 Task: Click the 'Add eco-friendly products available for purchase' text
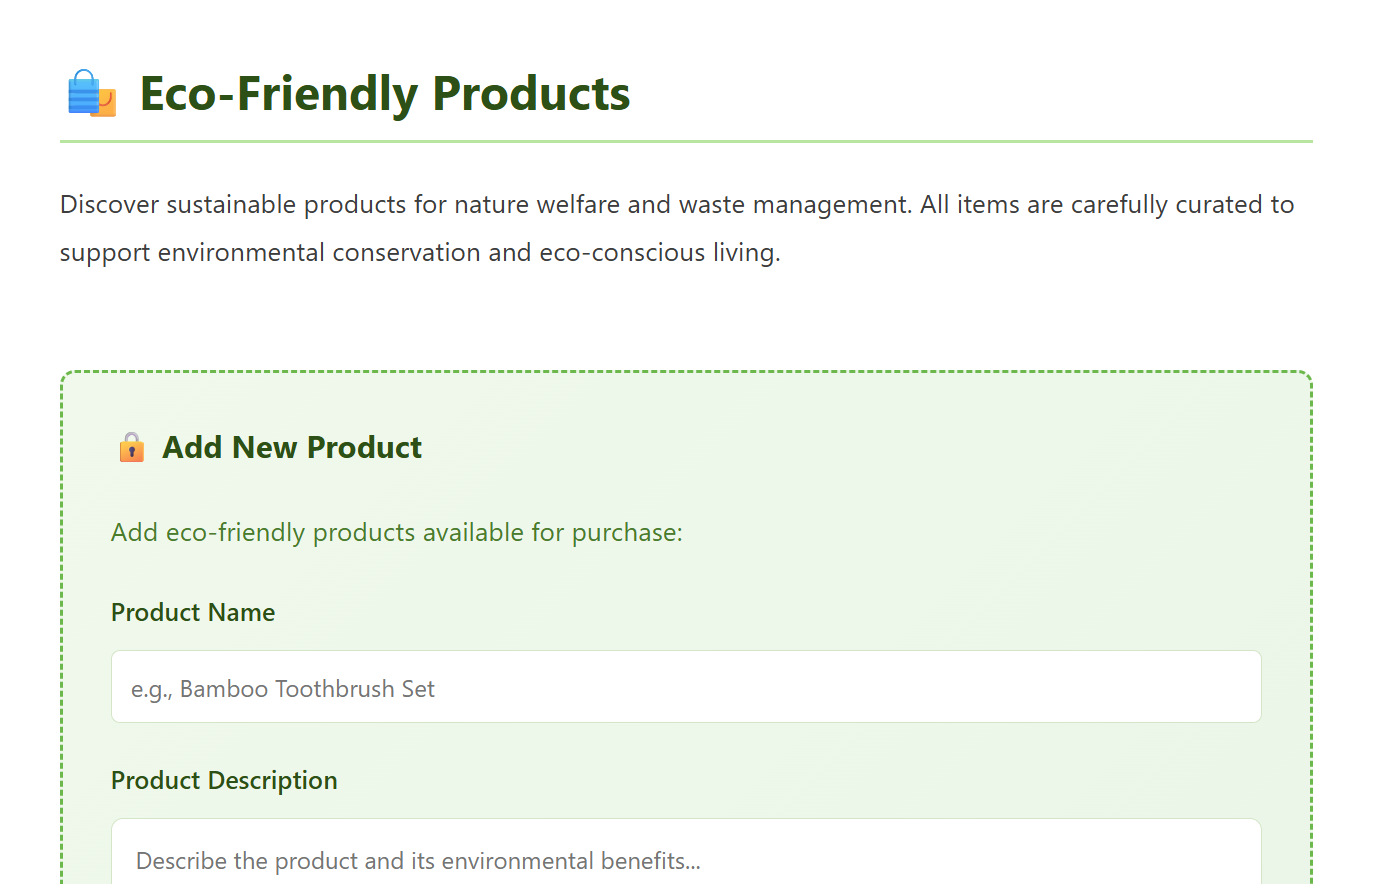396,532
